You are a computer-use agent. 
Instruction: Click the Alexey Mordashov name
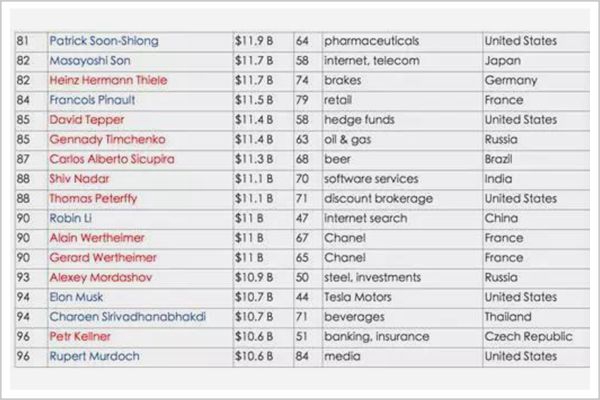[x=102, y=277]
